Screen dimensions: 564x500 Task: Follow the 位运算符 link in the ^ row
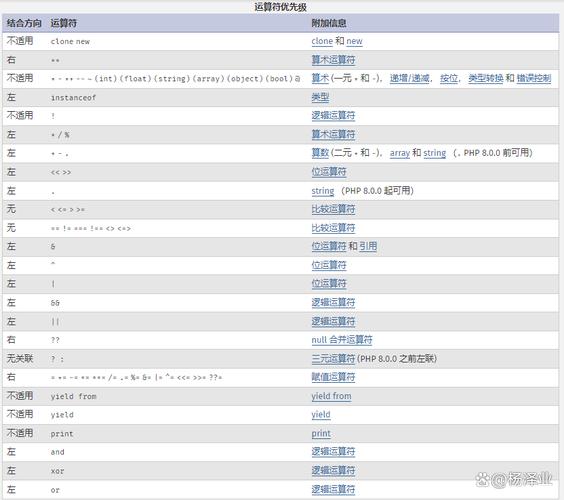pos(329,265)
